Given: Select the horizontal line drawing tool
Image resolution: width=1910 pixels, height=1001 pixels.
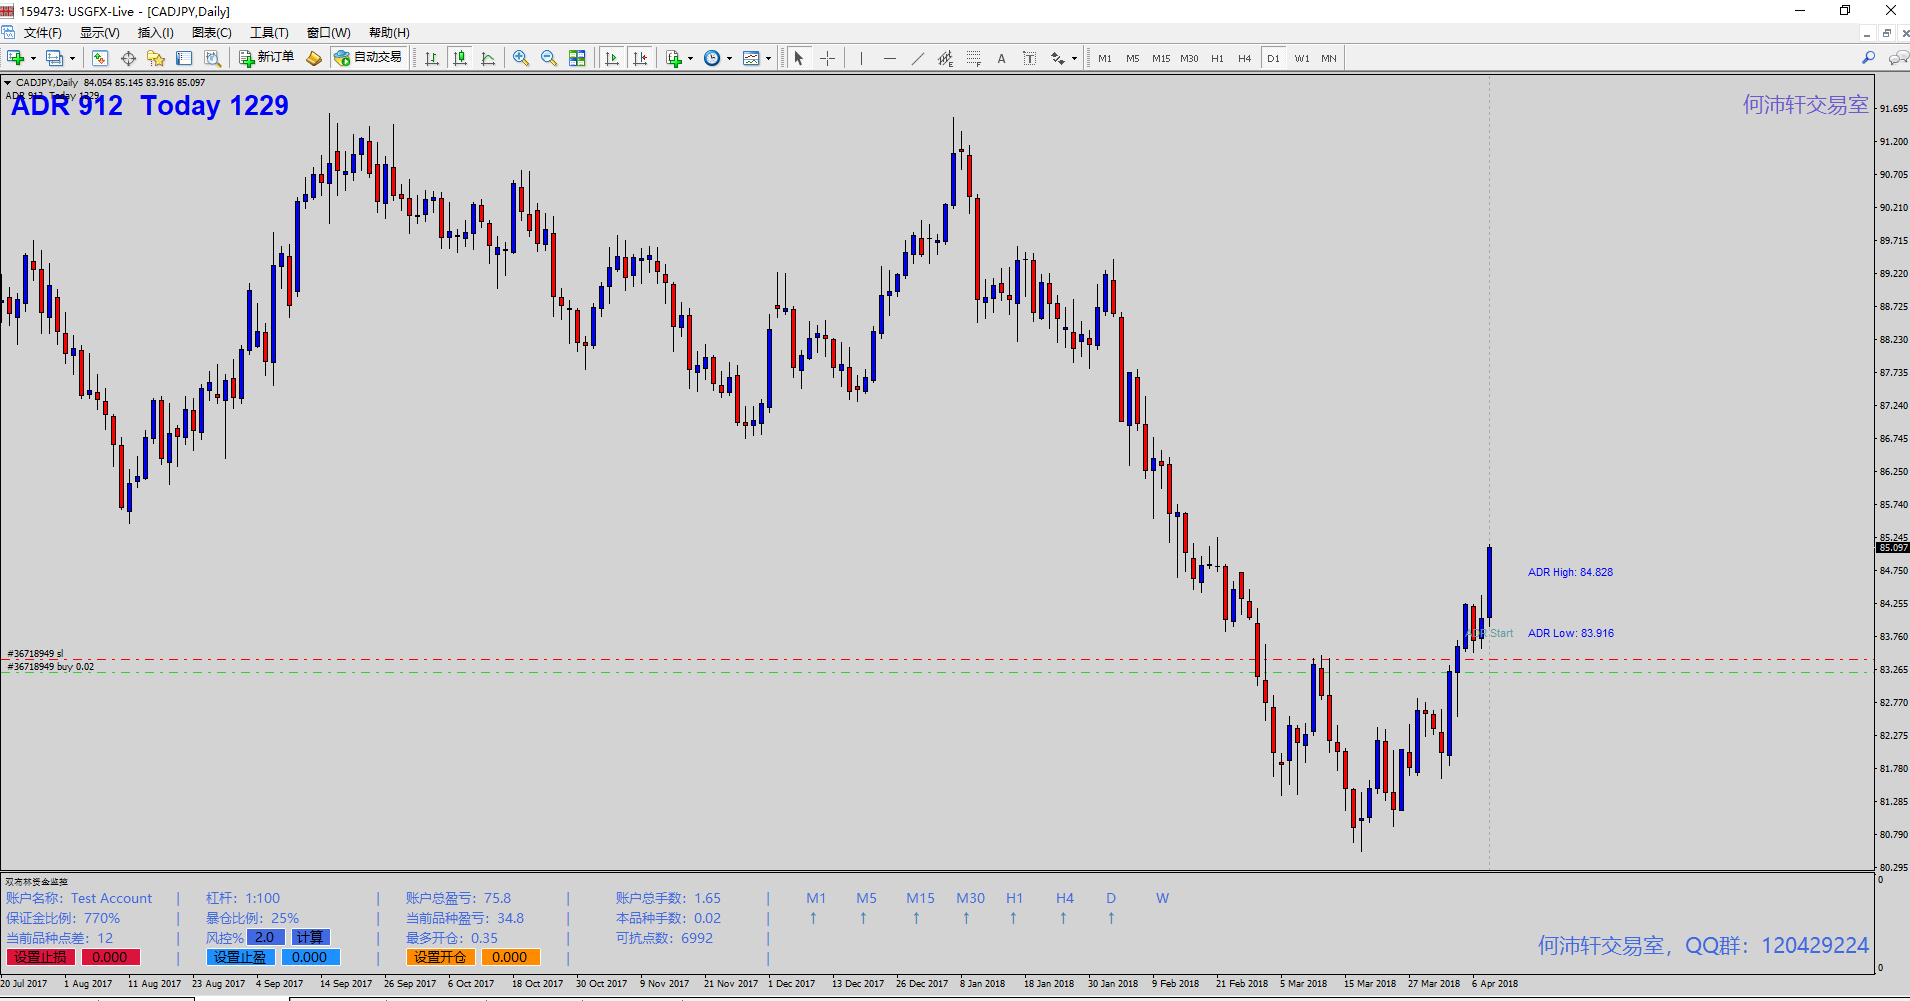Looking at the screenshot, I should [x=889, y=58].
